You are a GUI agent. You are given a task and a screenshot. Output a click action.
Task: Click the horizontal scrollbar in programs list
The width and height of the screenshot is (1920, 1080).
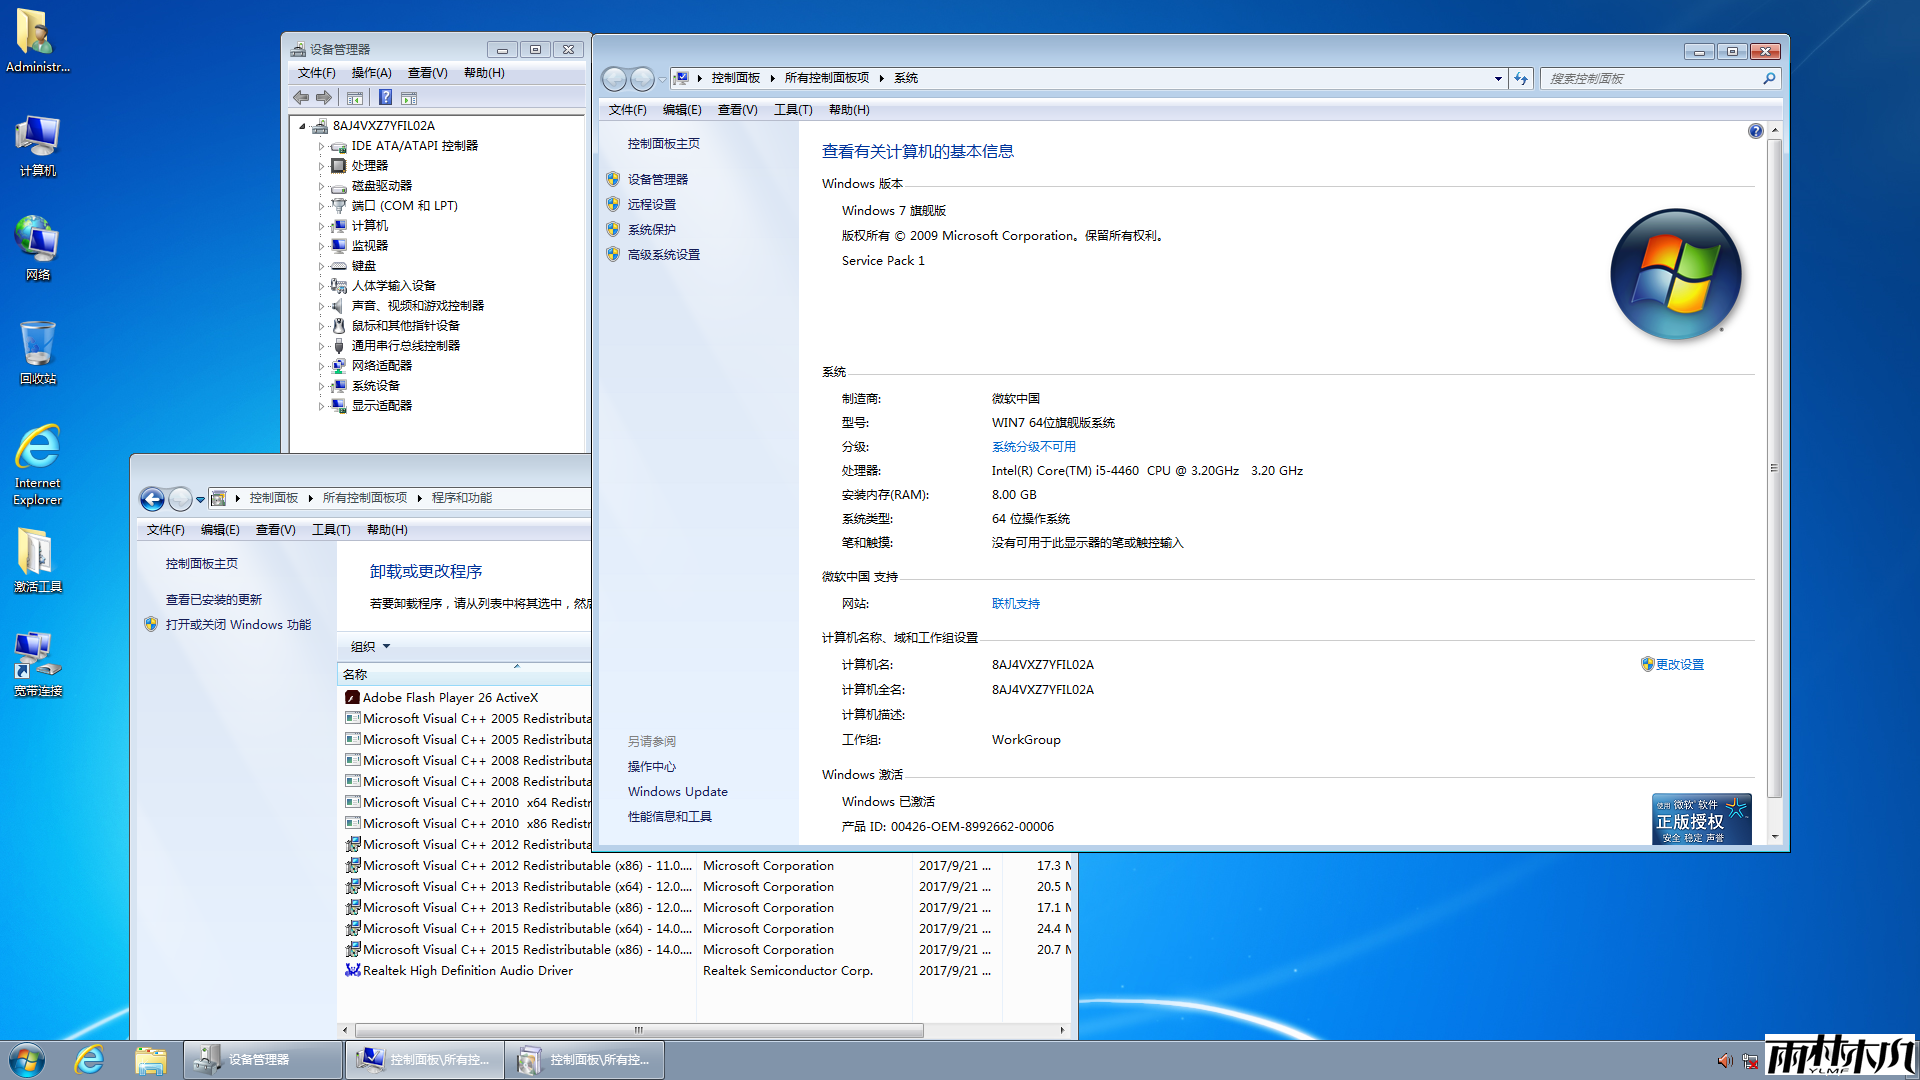(x=638, y=1030)
